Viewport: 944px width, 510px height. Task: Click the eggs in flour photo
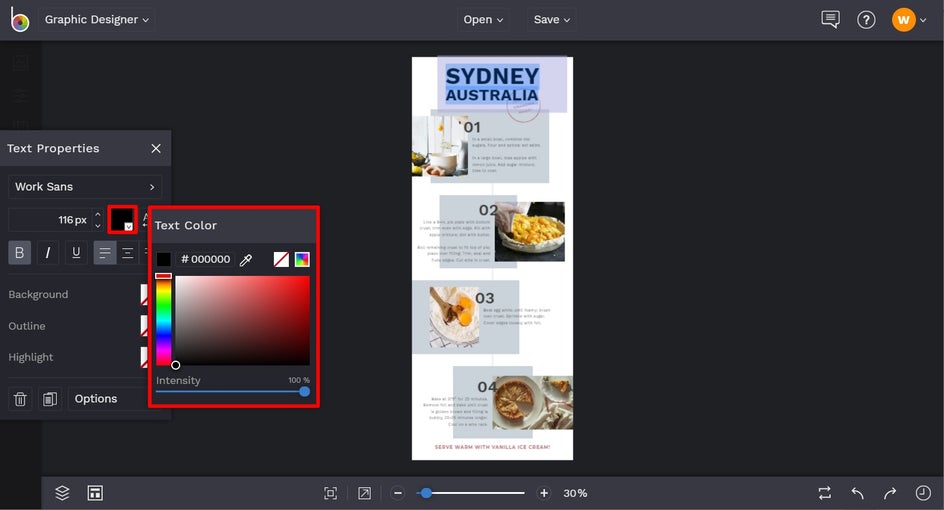pyautogui.click(x=455, y=317)
